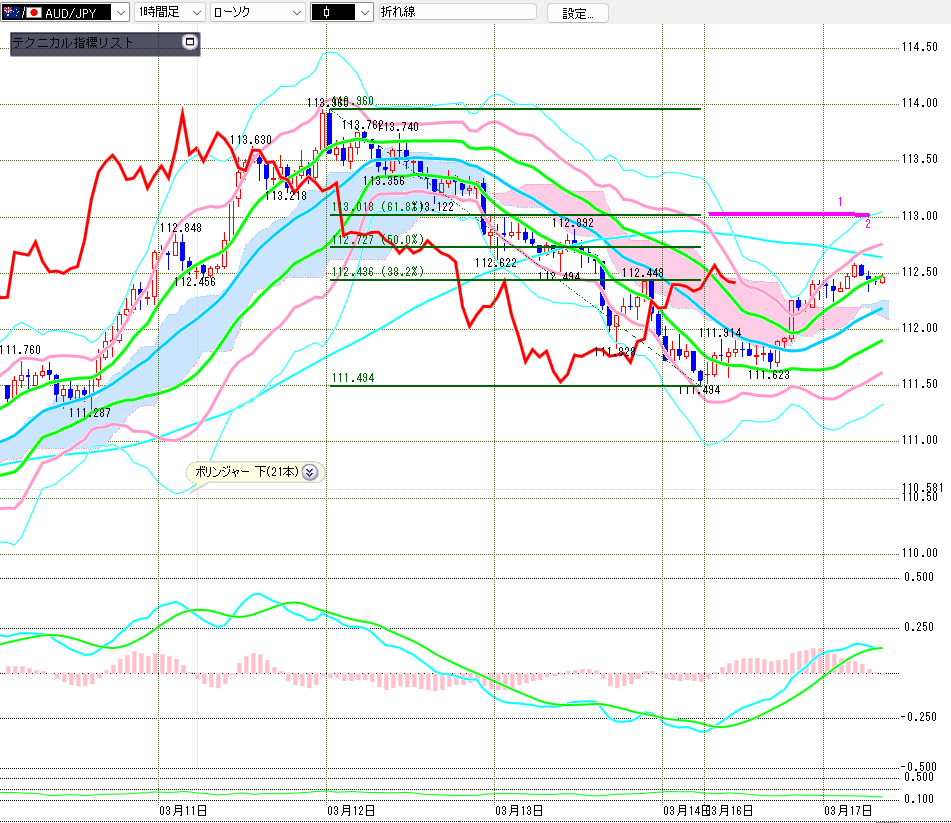Expand the テクニカル指標リスト panel with its square icon
Viewport: 951px width, 823px height.
coord(190,43)
